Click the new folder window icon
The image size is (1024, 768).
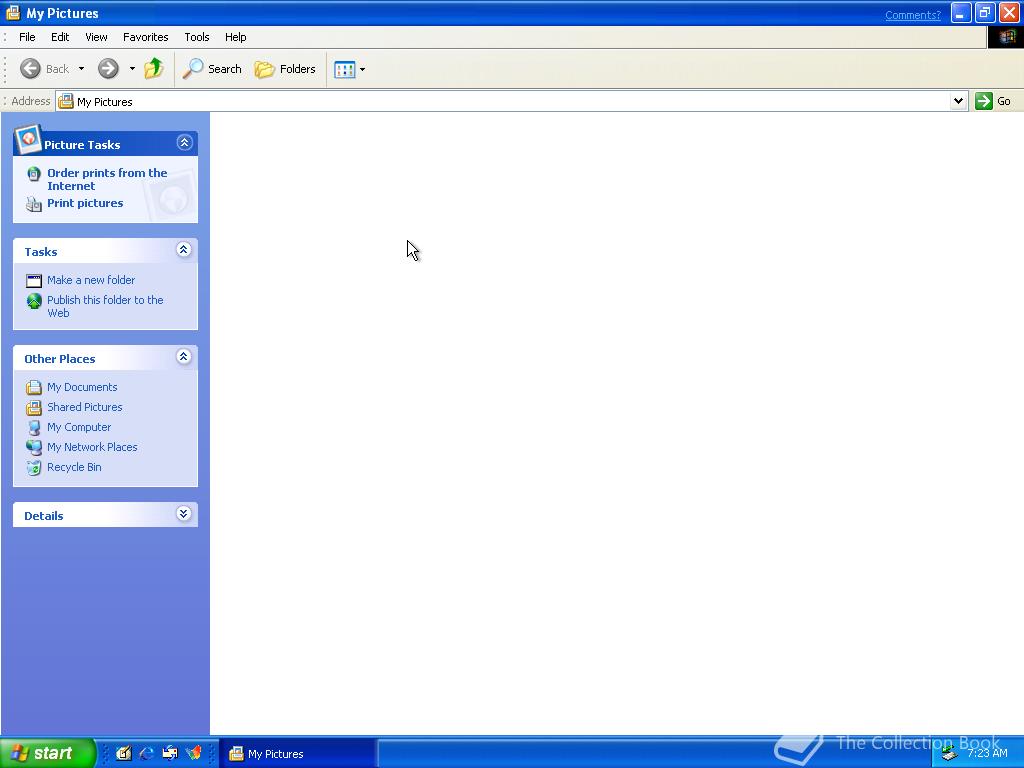pos(34,281)
